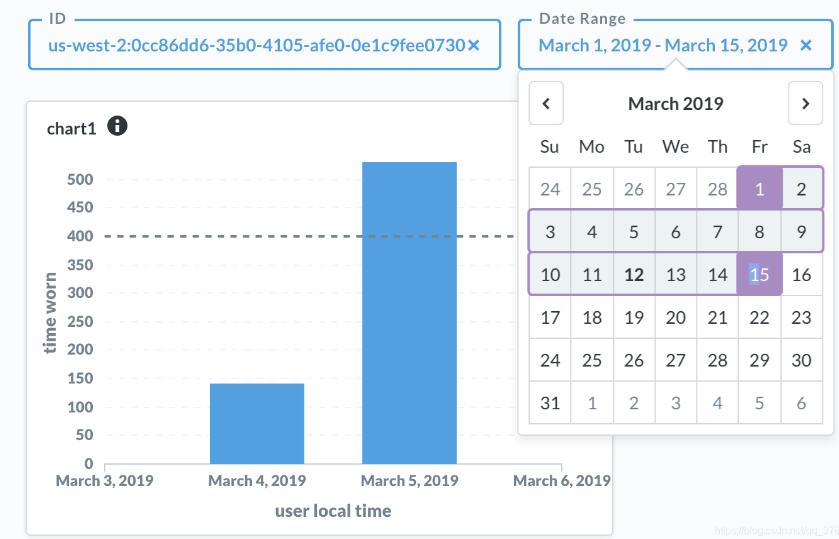This screenshot has width=839, height=539.
Task: Choose March 16 in the calendar
Action: pyautogui.click(x=801, y=275)
